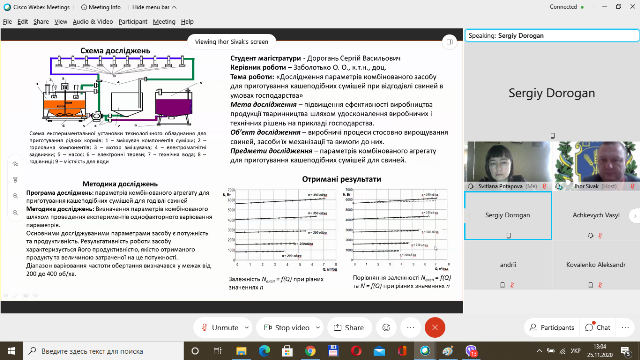Unmute the microphone
640x360 pixels.
pos(220,327)
